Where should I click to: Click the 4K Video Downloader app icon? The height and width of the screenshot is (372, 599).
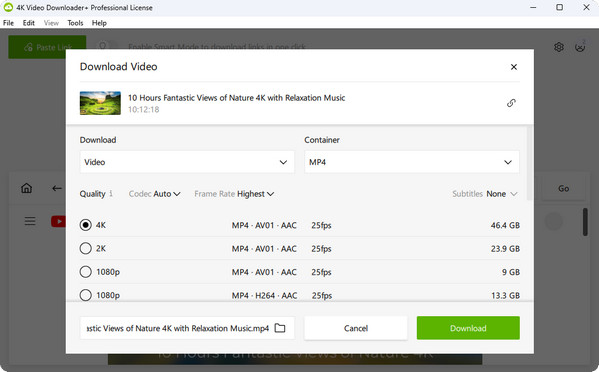tap(8, 7)
